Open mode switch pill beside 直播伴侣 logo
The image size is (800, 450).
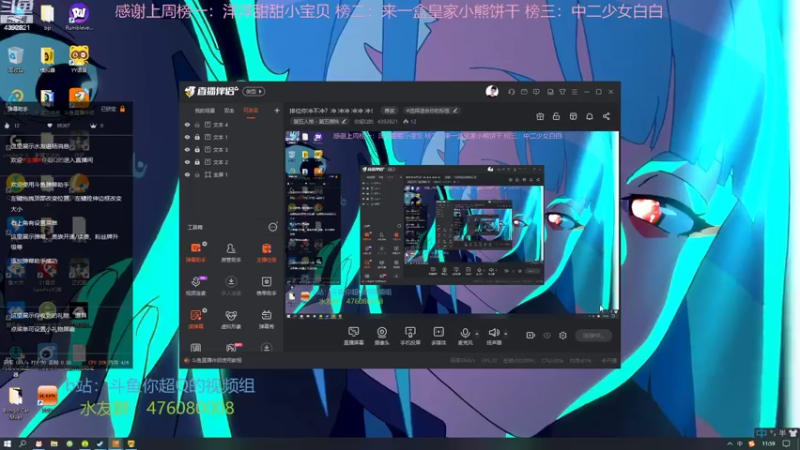[254, 92]
